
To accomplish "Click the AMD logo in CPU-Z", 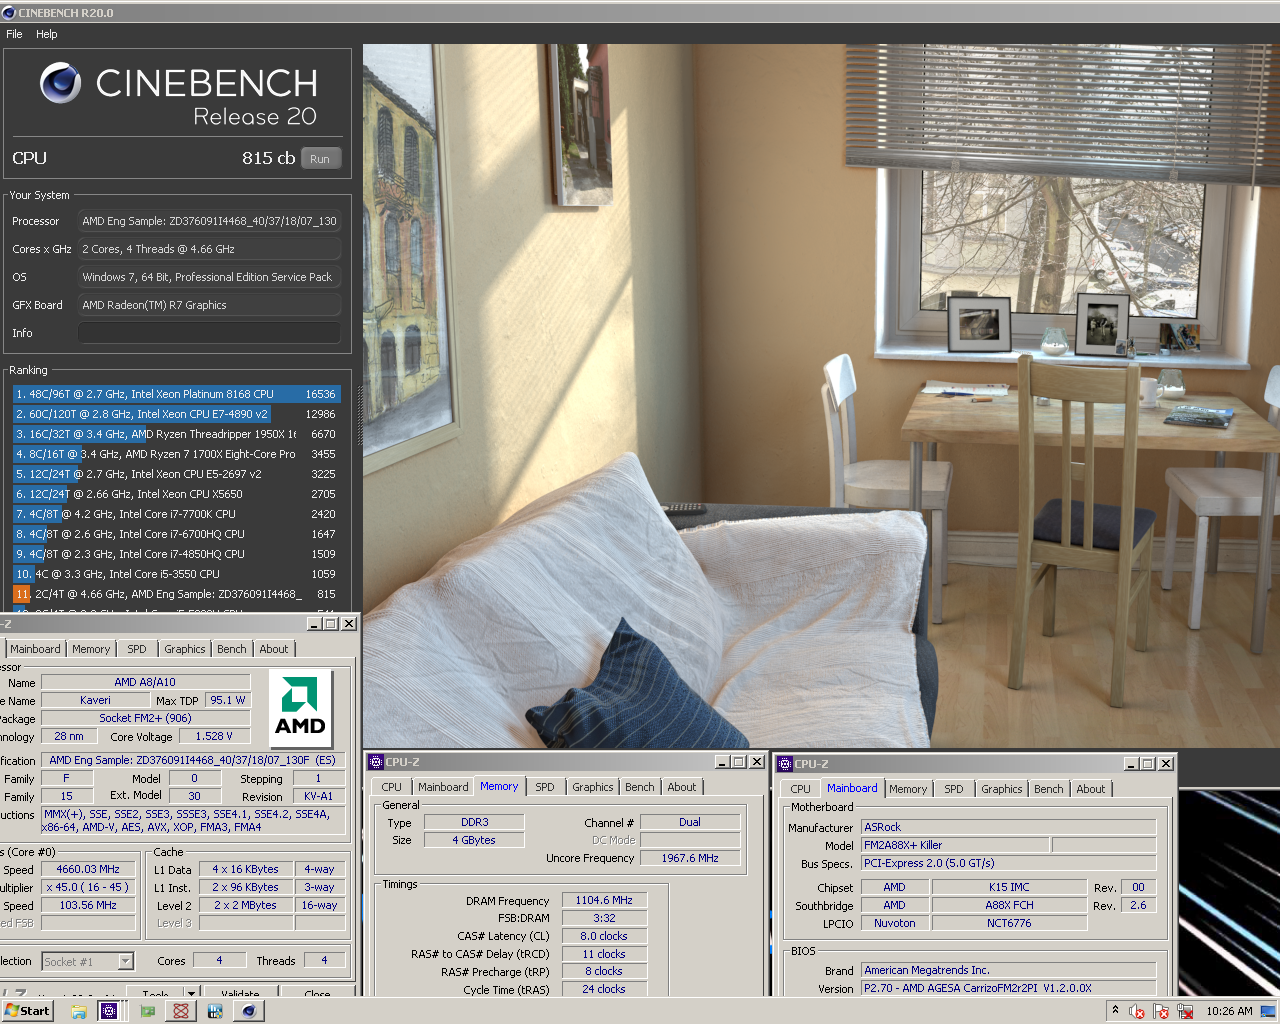I will tap(300, 709).
